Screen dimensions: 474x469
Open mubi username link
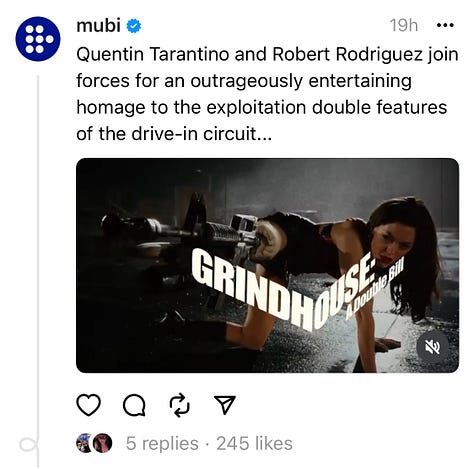(98, 25)
